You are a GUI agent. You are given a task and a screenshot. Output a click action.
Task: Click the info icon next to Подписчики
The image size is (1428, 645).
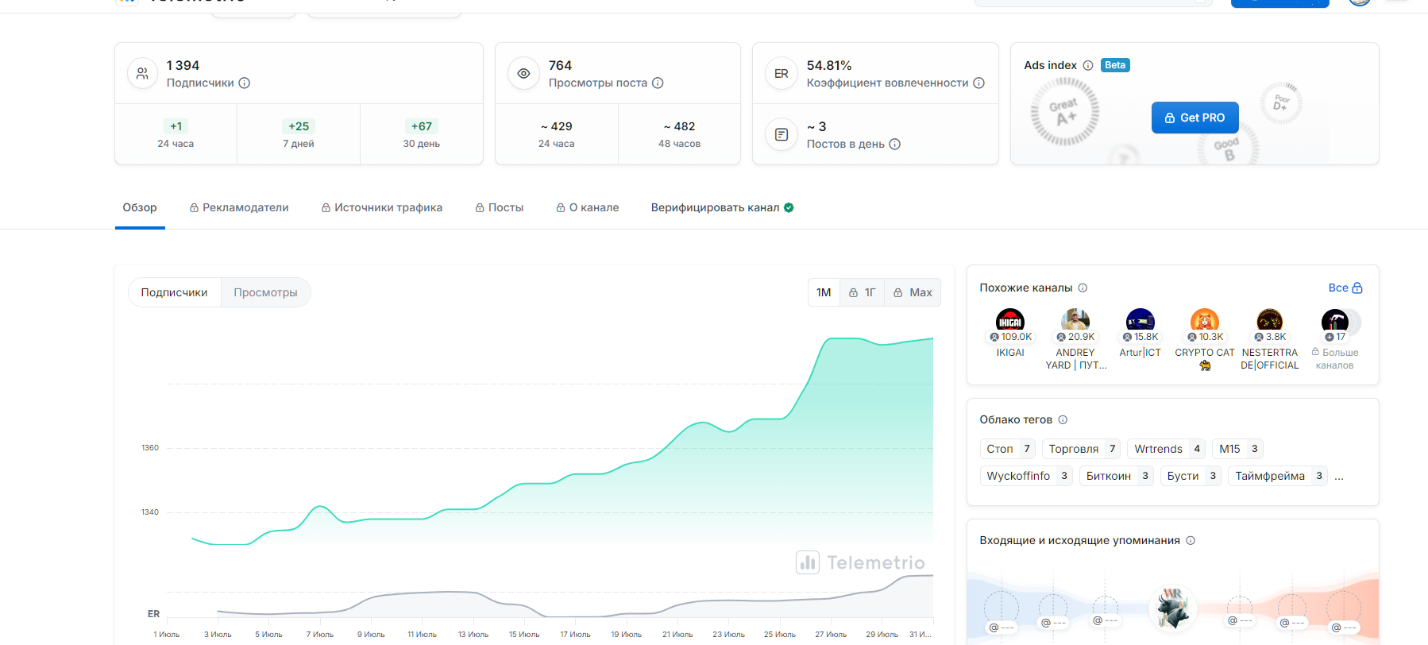(245, 83)
